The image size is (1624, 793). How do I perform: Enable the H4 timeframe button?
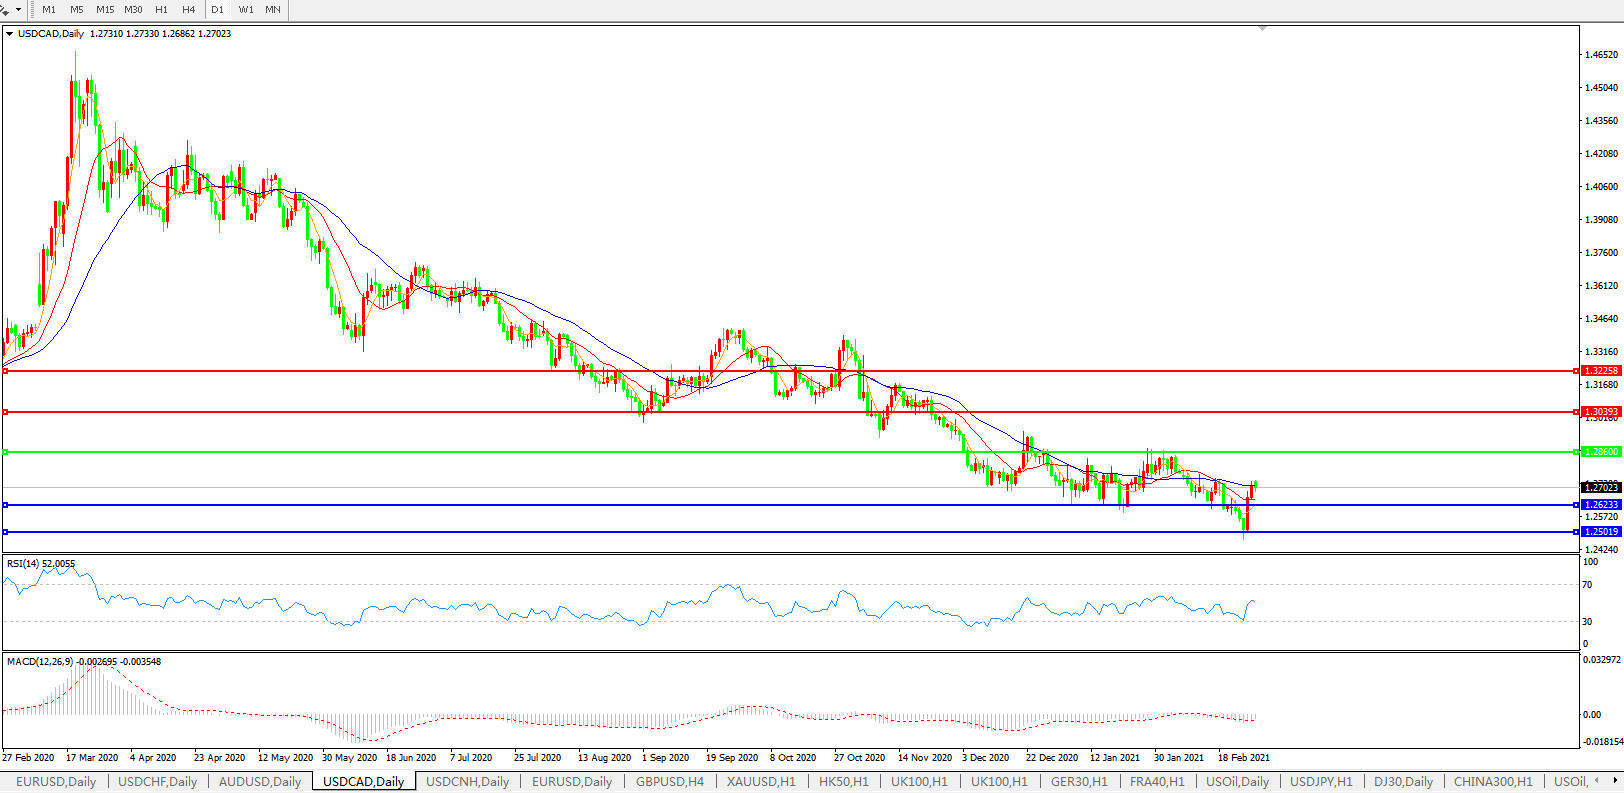click(x=189, y=9)
